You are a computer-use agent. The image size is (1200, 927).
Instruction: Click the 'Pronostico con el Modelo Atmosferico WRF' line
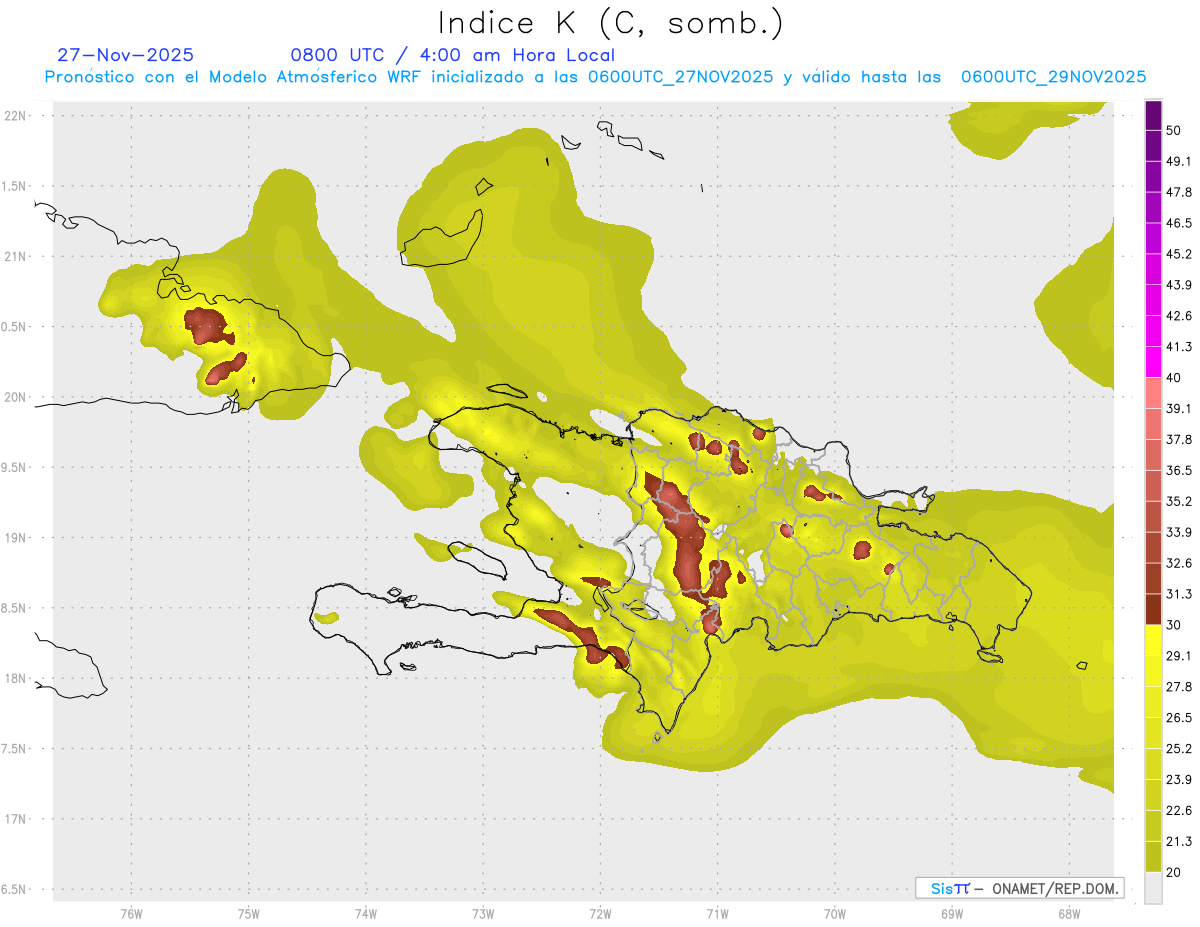[x=596, y=77]
